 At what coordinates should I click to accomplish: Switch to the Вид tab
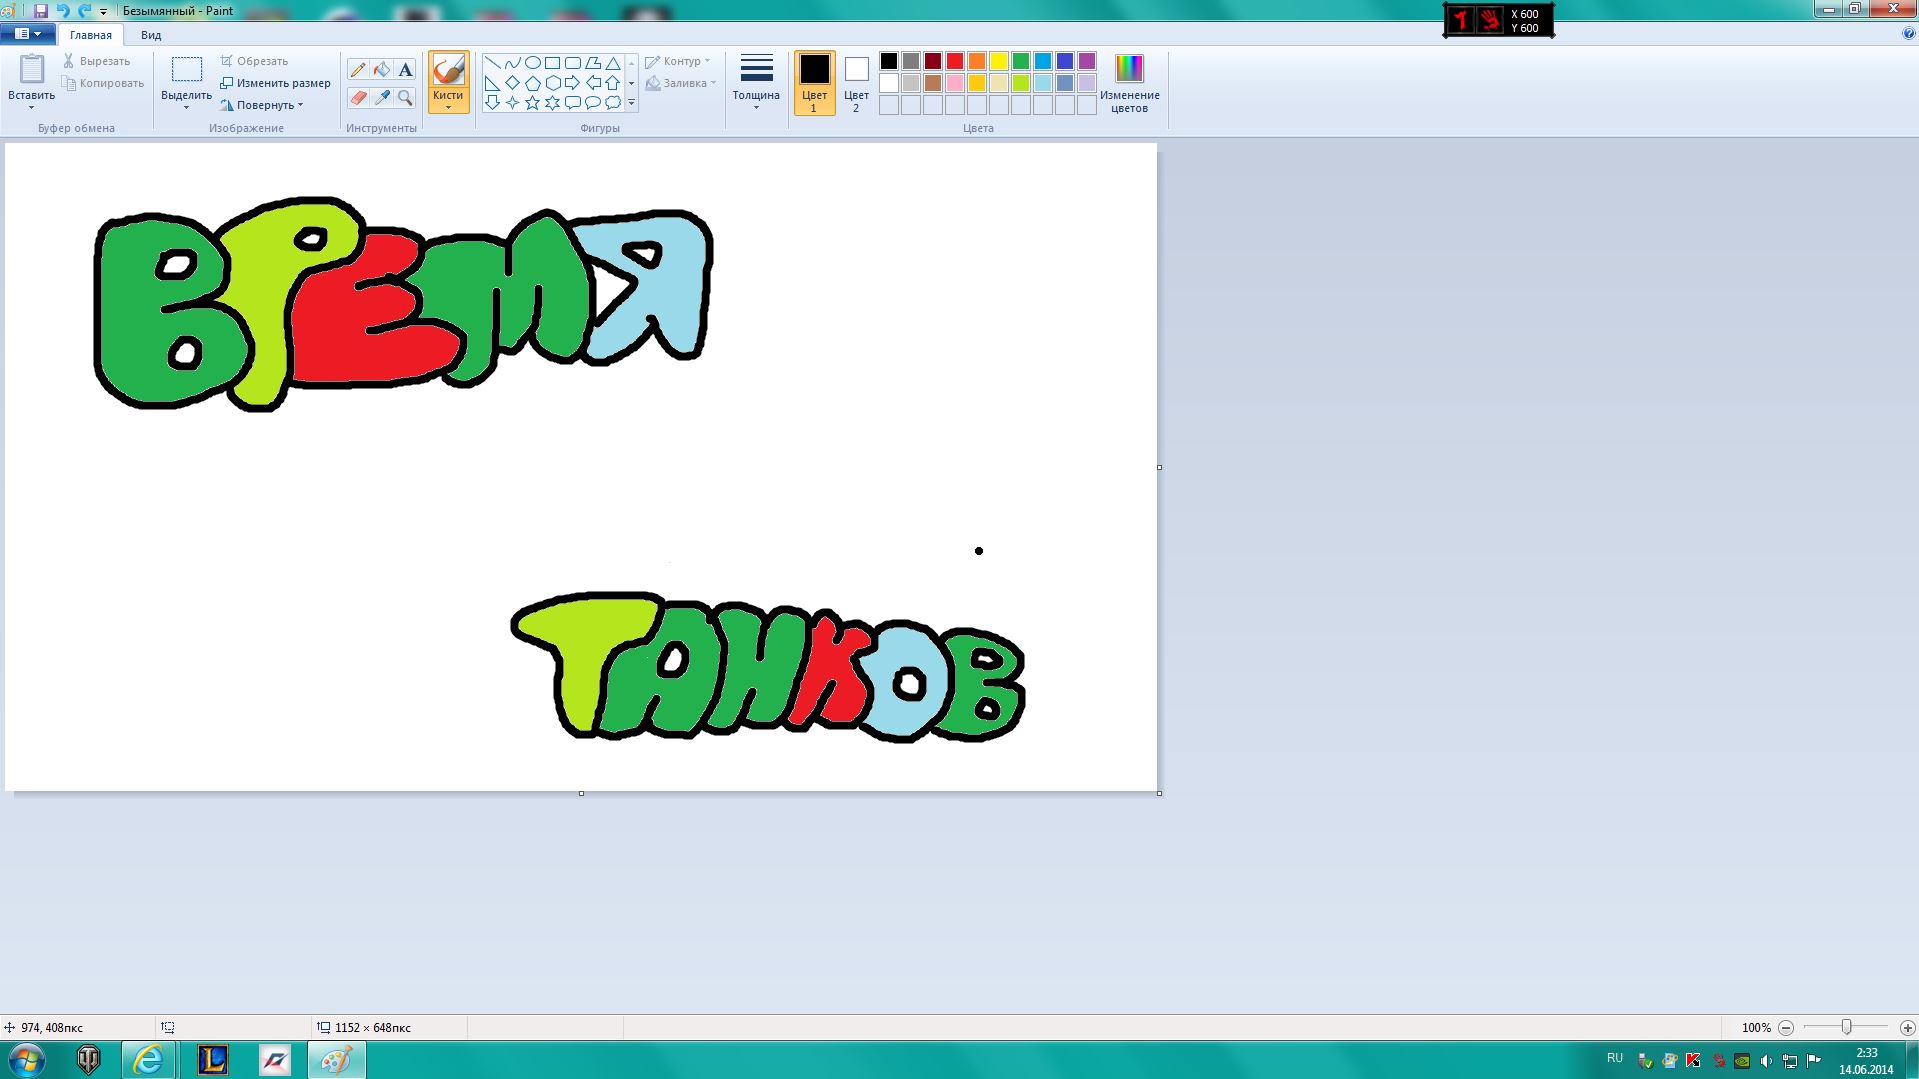151,35
